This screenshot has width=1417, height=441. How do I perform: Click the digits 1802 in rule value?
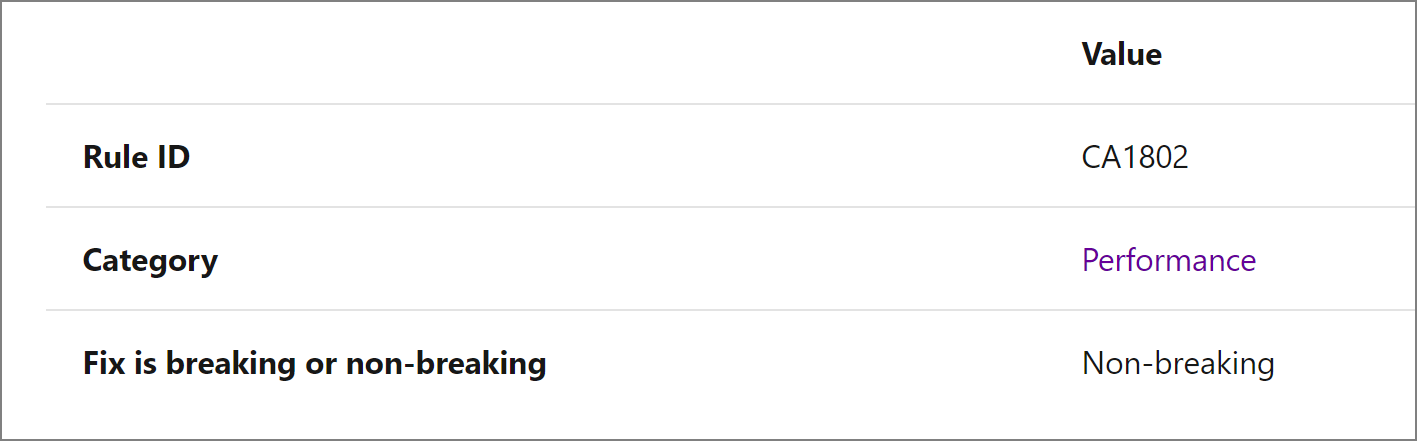pyautogui.click(x=1153, y=157)
